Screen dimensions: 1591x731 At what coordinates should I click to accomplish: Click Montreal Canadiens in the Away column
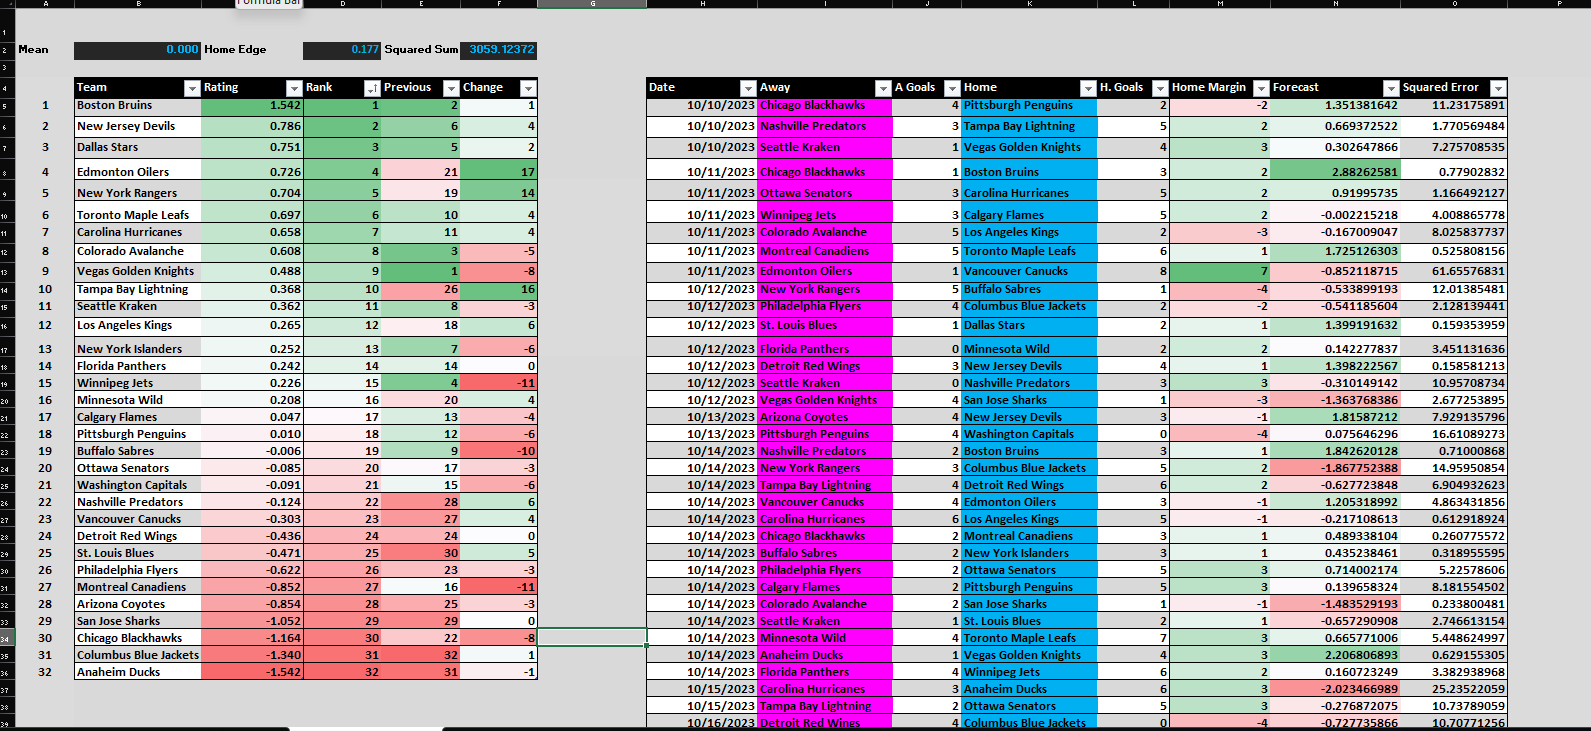825,251
